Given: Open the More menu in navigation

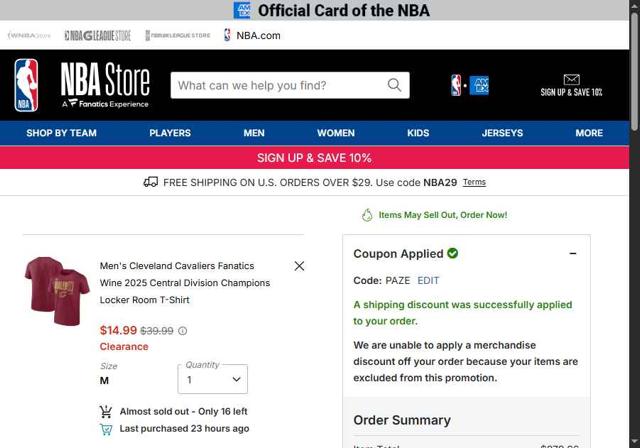Looking at the screenshot, I should coord(589,133).
